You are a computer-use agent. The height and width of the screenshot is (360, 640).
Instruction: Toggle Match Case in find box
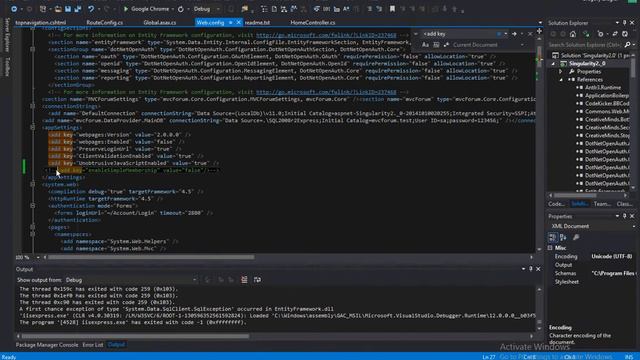pyautogui.click(x=425, y=45)
